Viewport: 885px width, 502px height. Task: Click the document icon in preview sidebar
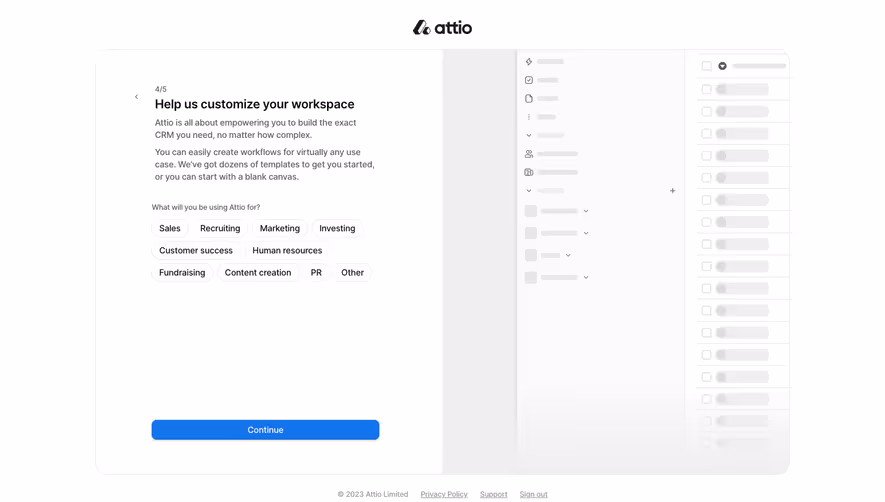529,98
